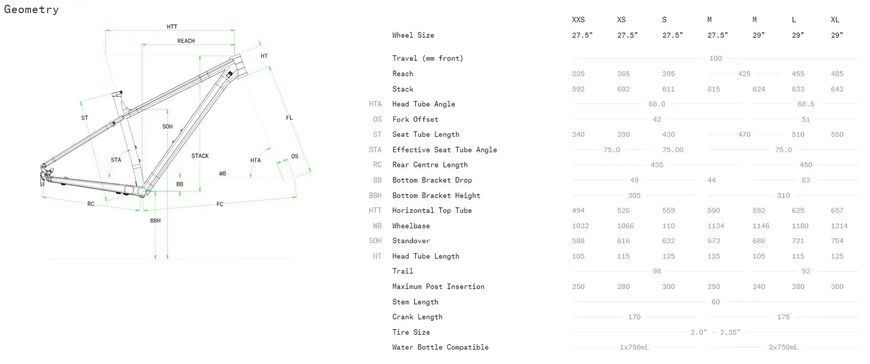This screenshot has height=364, width=870.
Task: Click the XL wheelbase value 1214
Action: point(837,226)
